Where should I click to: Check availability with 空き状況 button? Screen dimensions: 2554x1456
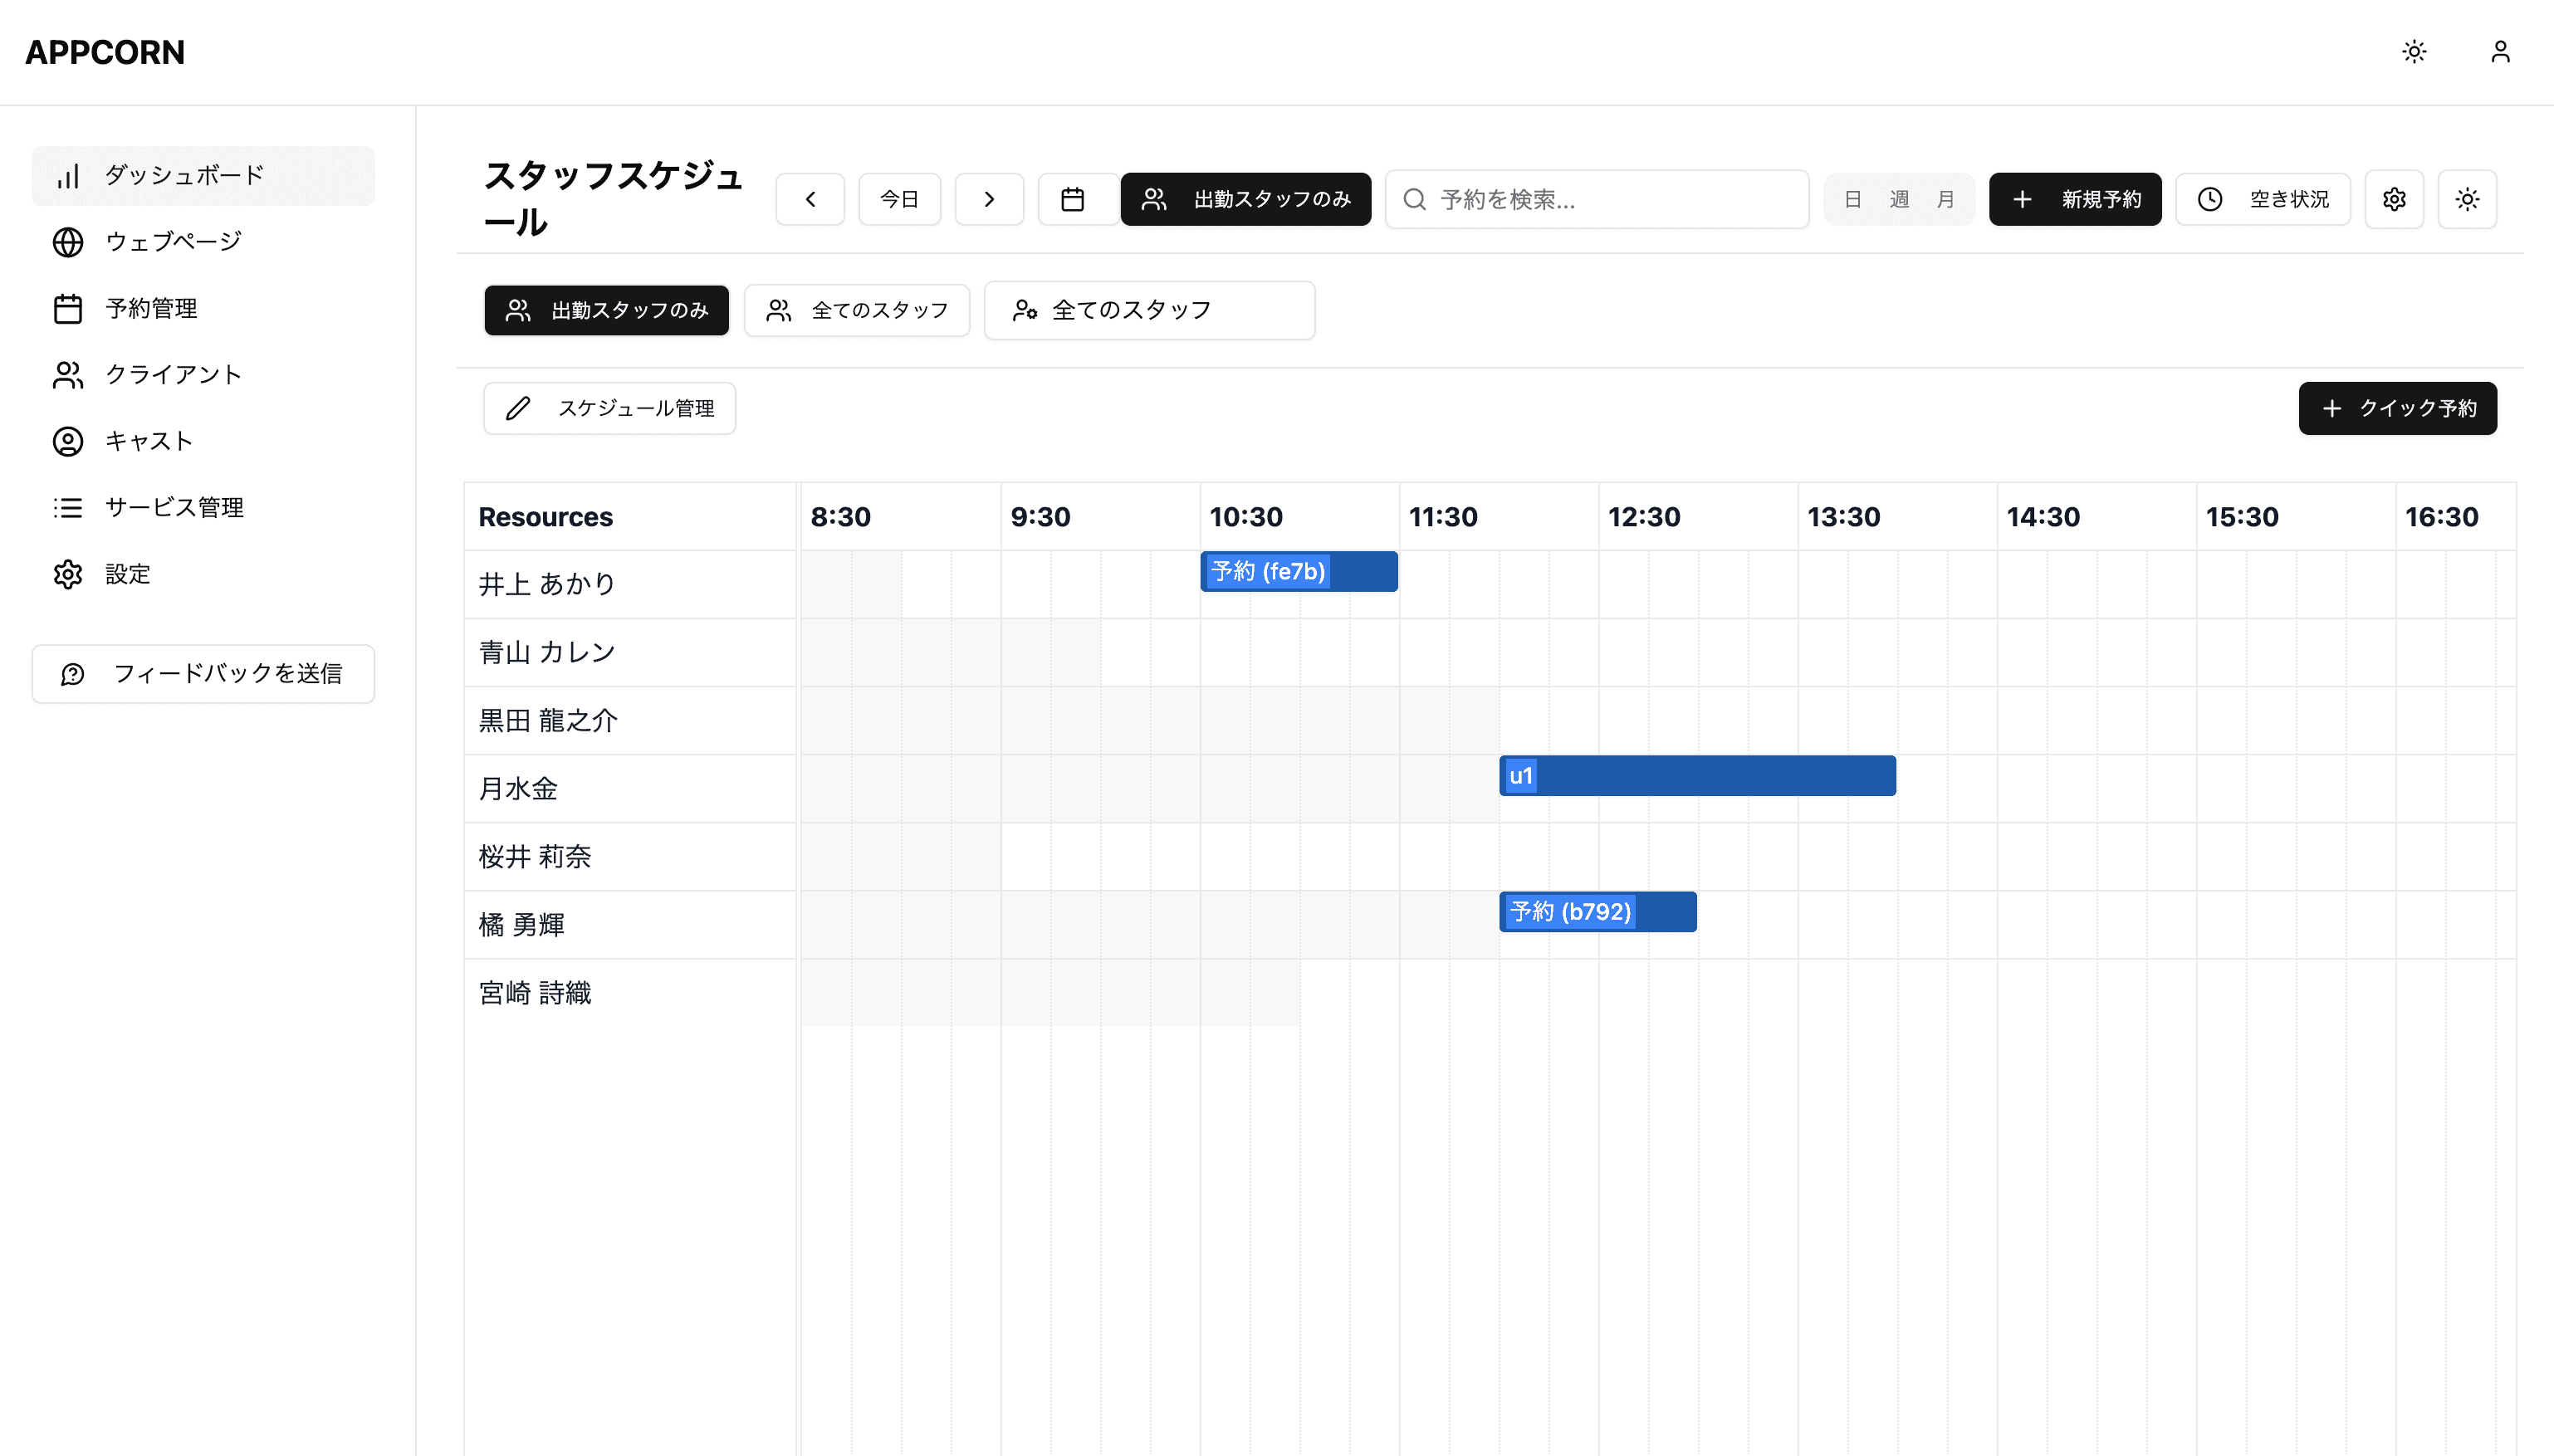tap(2262, 198)
